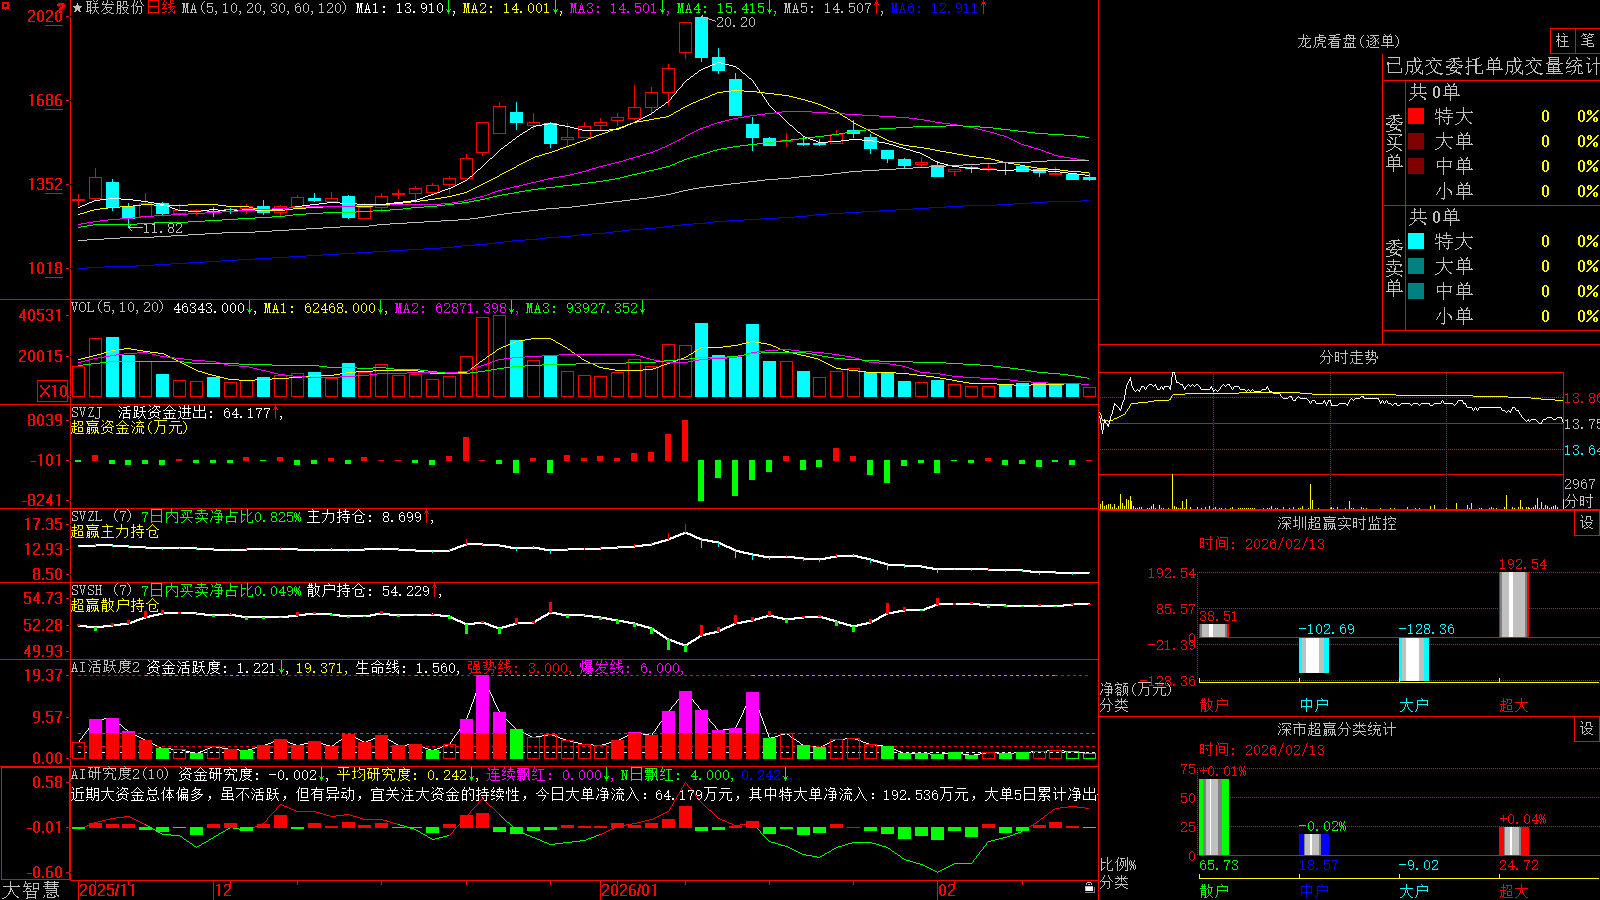
Task: Click the 2025/11 timeline marker
Action: pos(107,890)
